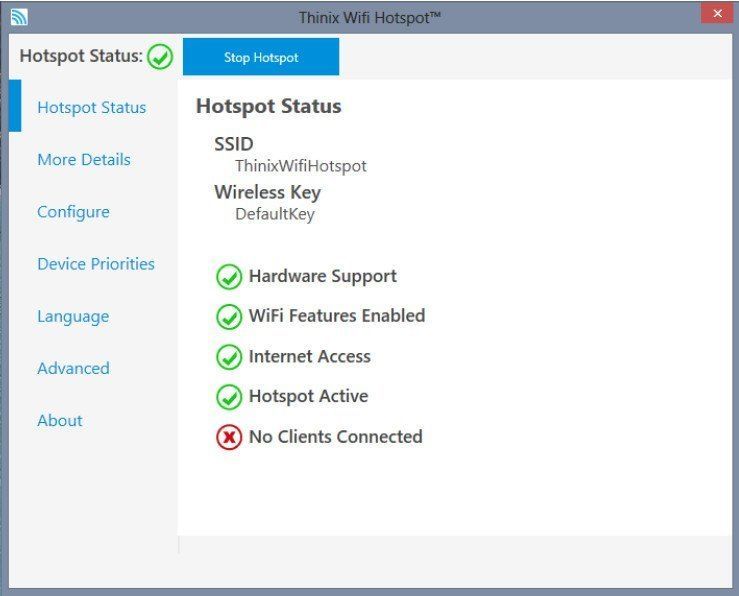Click the red X No Clients Connected icon
Screen dimensions: 739x596
click(229, 437)
